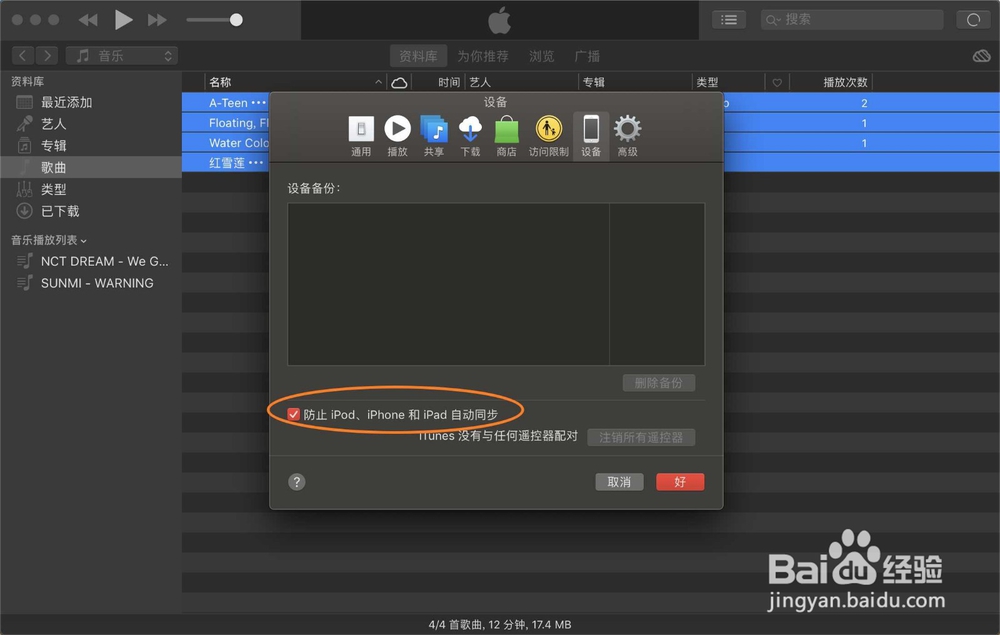Select 艺人 in the sidebar

[x=91, y=124]
